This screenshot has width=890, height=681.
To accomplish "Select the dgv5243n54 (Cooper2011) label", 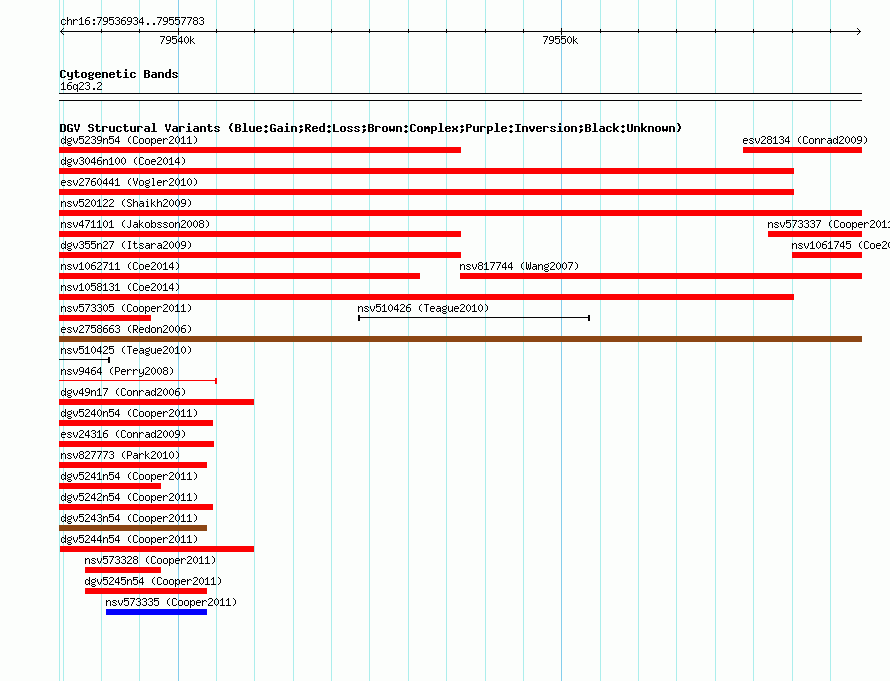I will tap(129, 518).
